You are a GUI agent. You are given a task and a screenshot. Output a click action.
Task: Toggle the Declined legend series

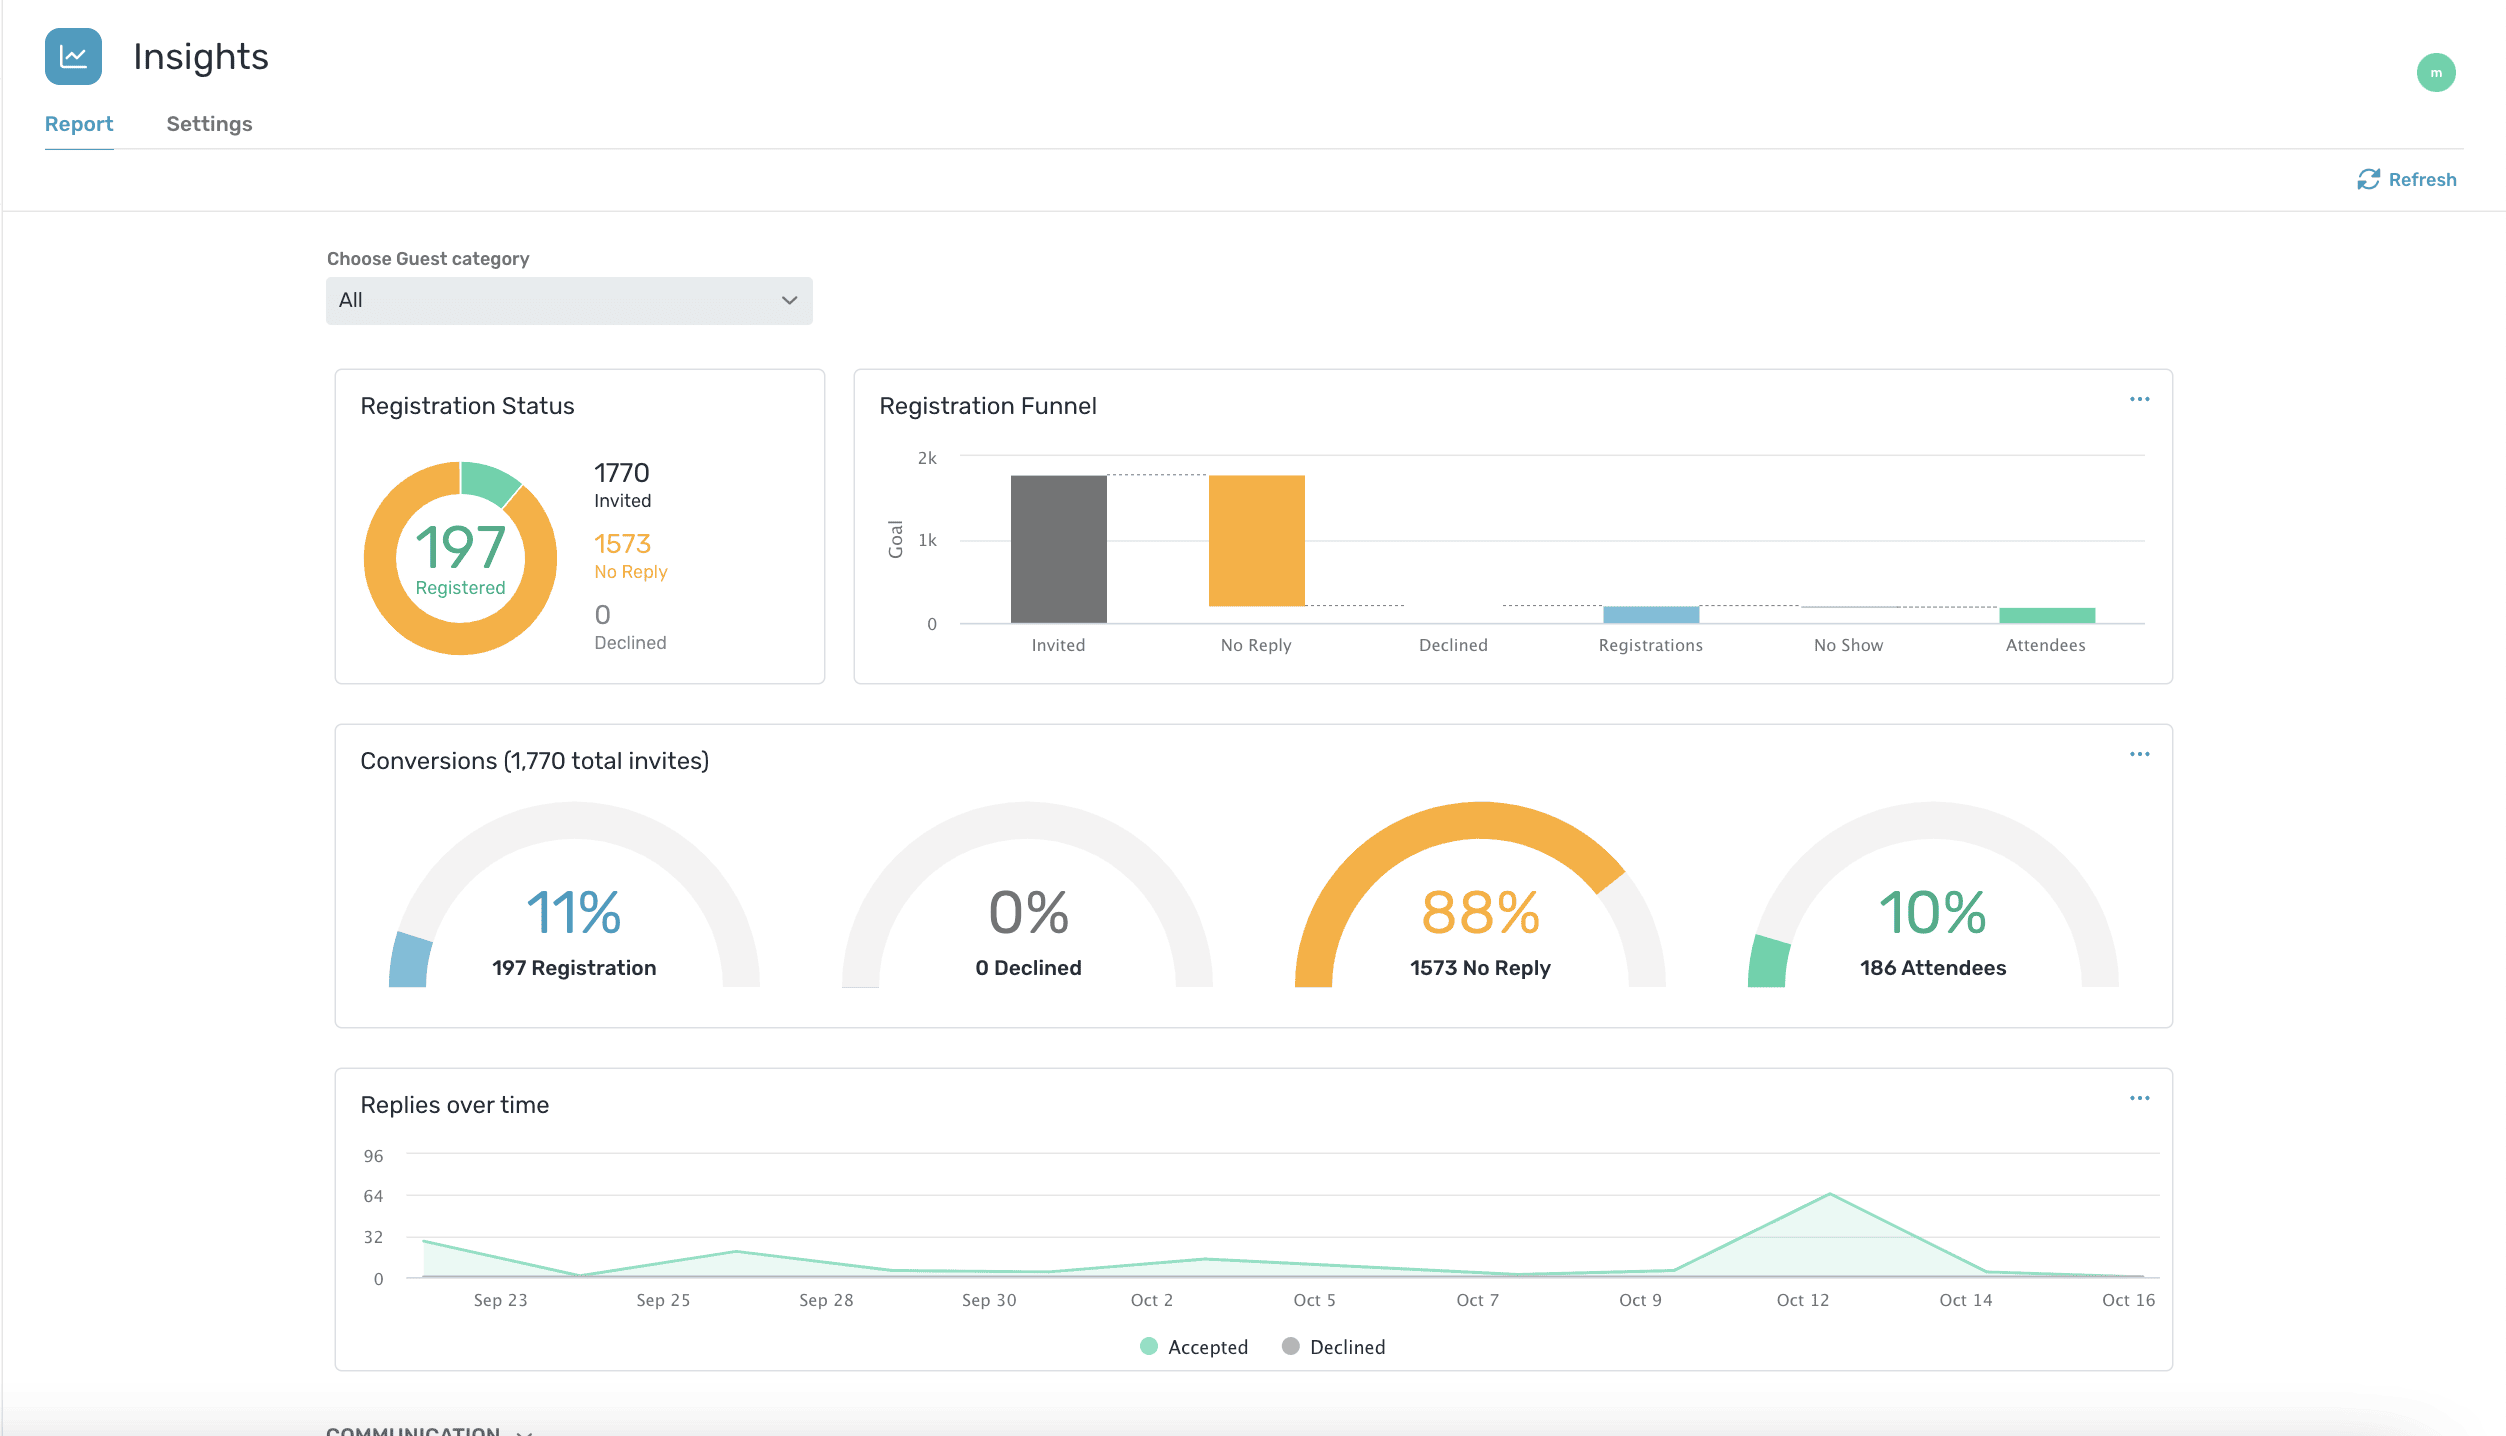coord(1334,1347)
